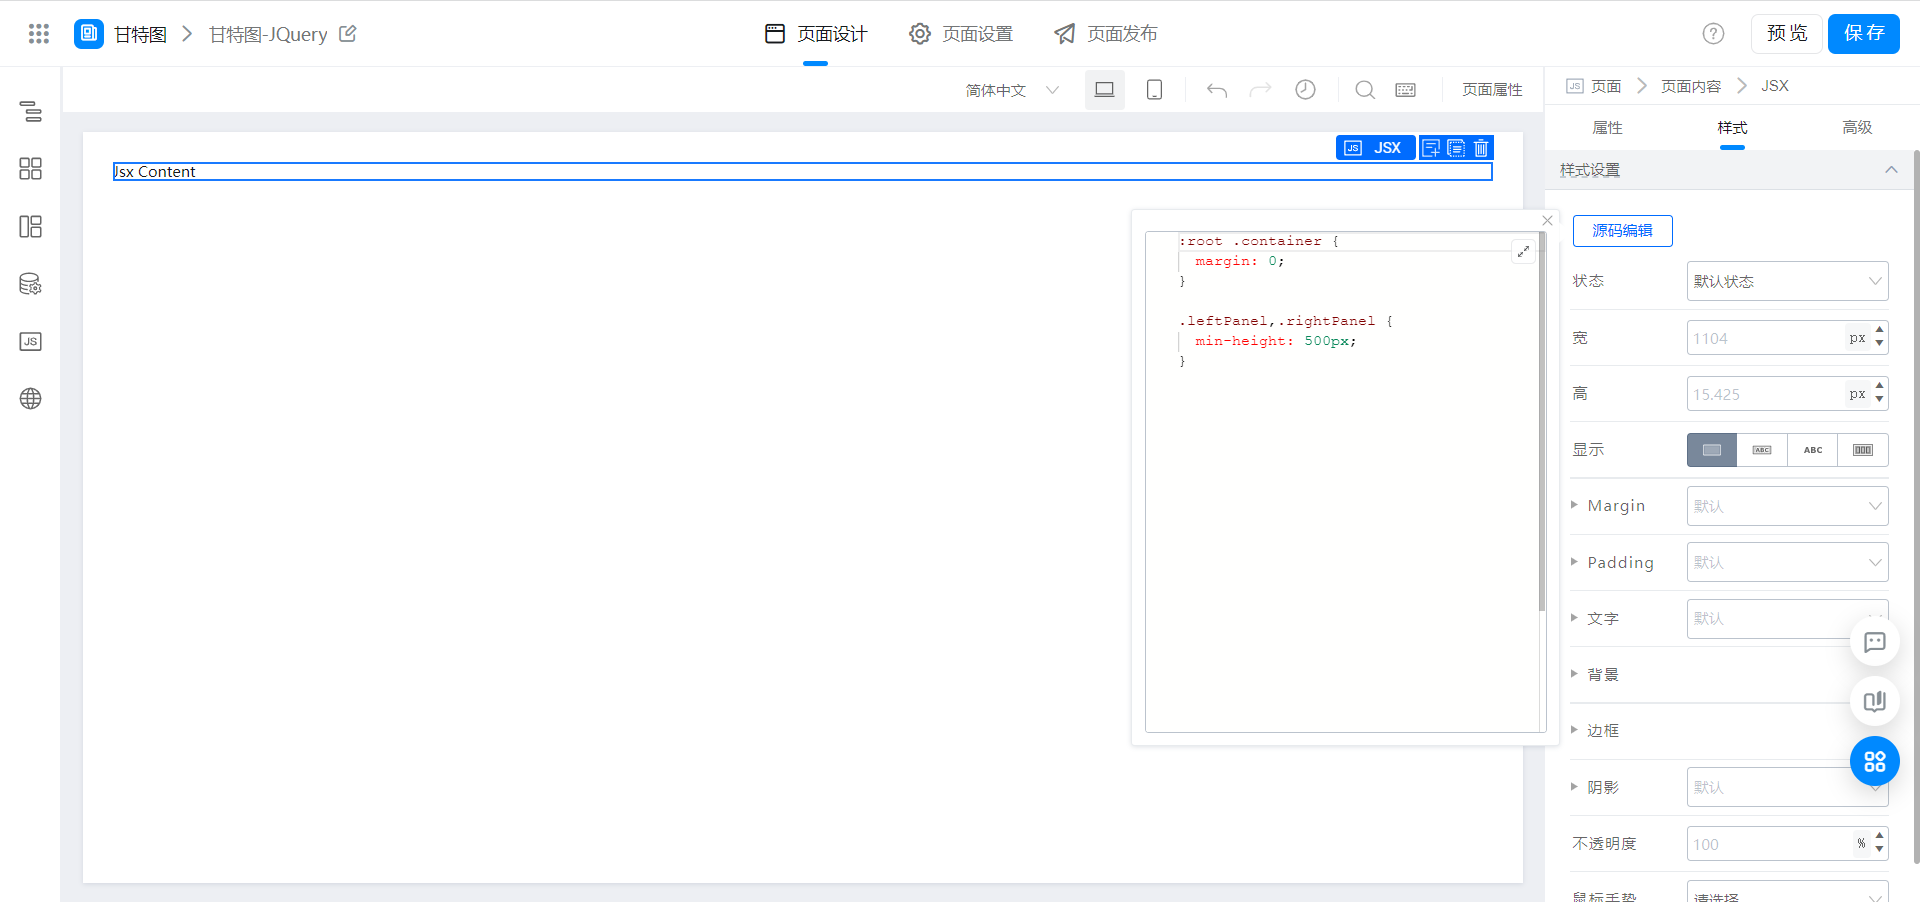
Task: Undo the last change
Action: pos(1217,90)
